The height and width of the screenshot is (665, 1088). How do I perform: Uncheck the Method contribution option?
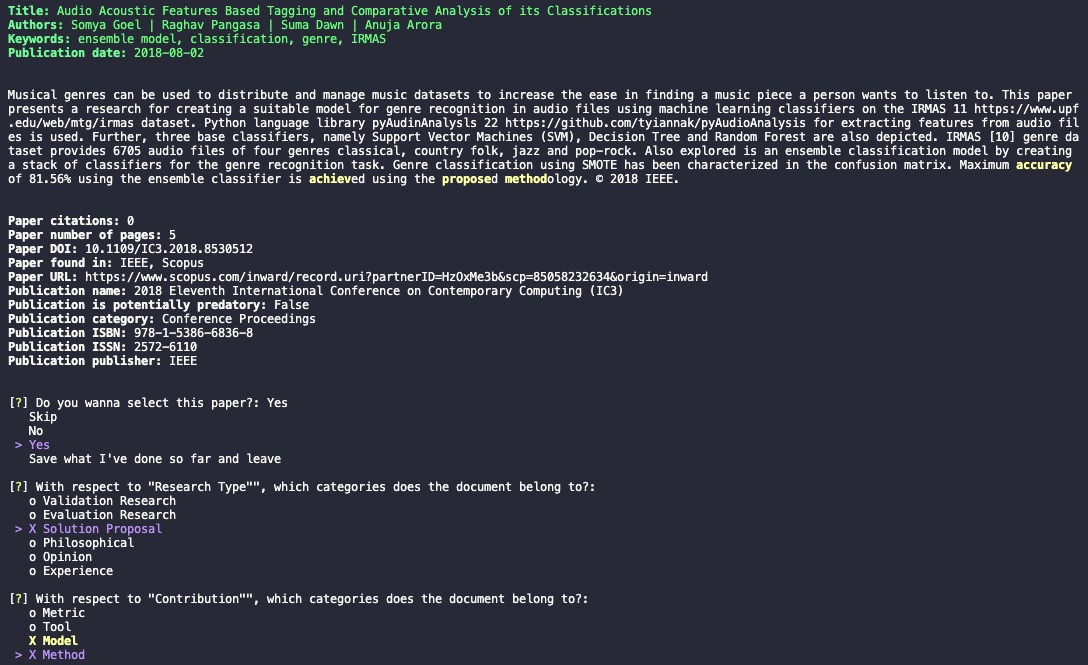56,654
